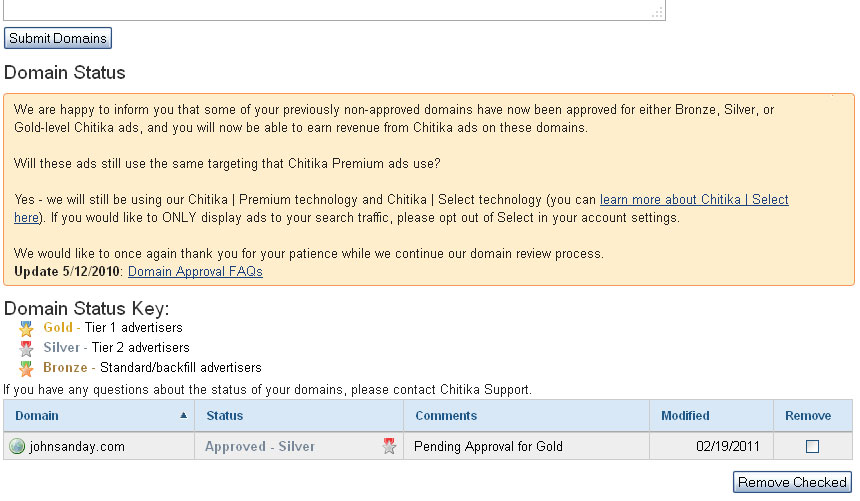Image resolution: width=860 pixels, height=501 pixels.
Task: Click the Pending Approval for Gold comment
Action: pos(488,447)
